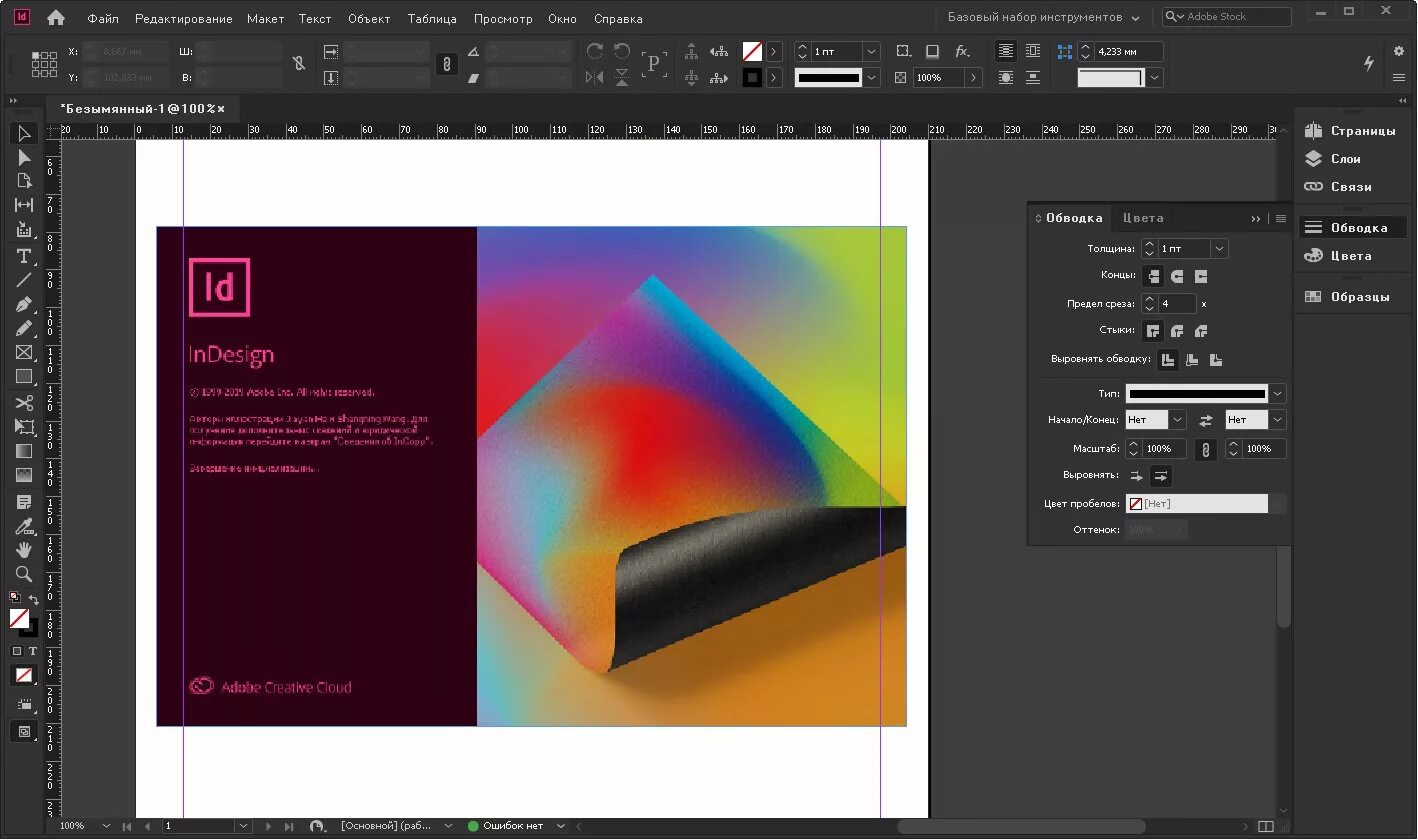Viewport: 1418px width, 840px height.
Task: Choose the Hand tool
Action: (23, 550)
